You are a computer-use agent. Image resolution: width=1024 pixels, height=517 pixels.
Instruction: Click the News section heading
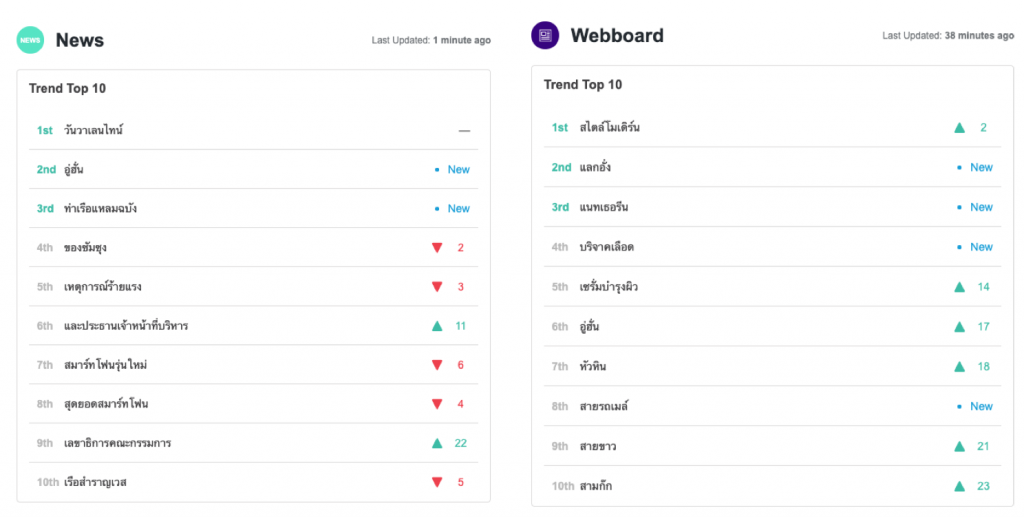(x=80, y=40)
